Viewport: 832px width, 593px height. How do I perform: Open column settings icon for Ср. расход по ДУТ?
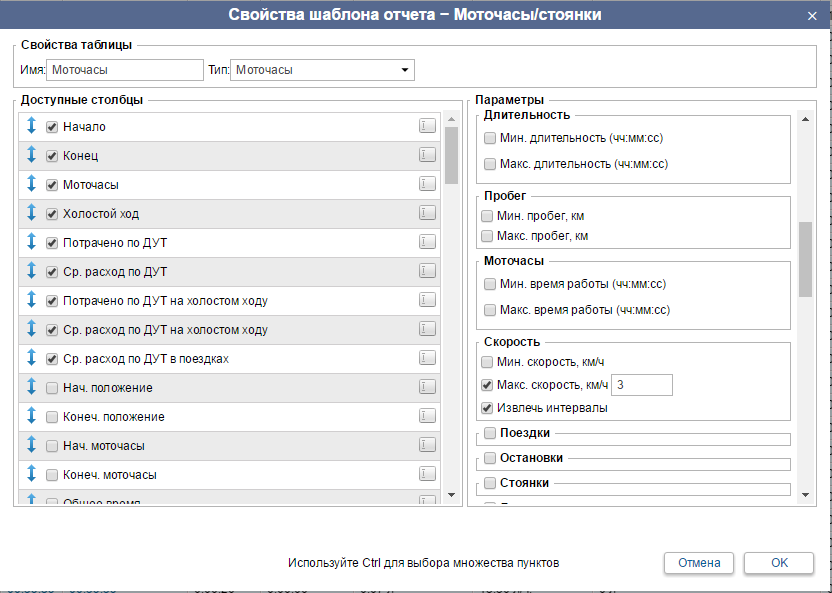427,271
